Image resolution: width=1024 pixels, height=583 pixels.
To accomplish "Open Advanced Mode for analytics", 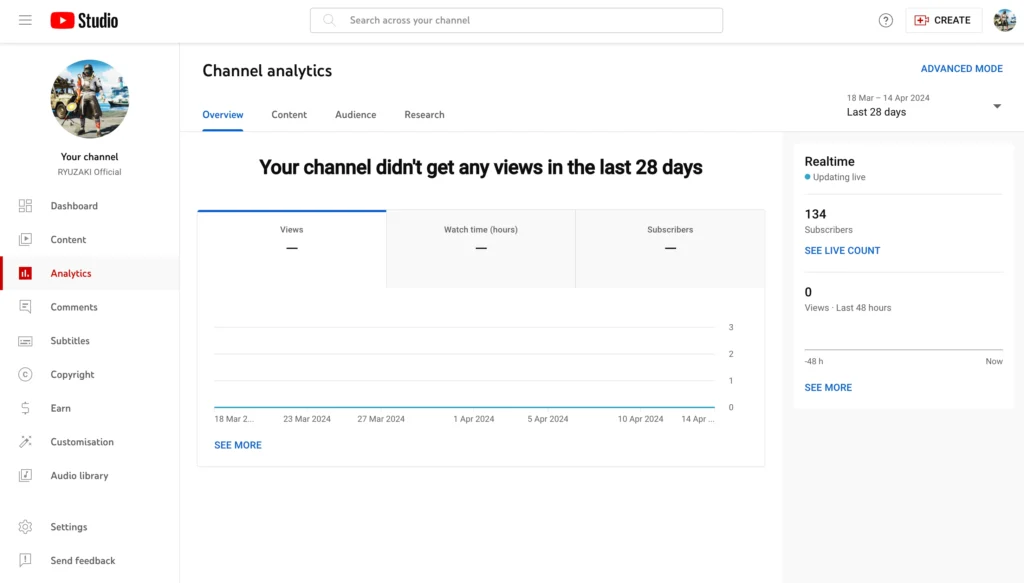I will pyautogui.click(x=962, y=68).
